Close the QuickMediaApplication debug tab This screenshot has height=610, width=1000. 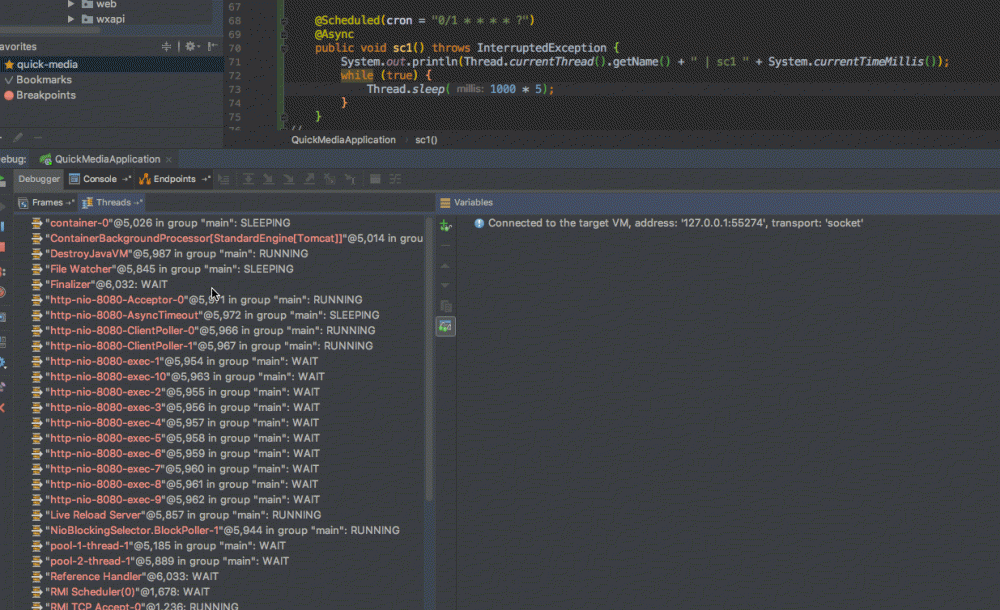click(169, 159)
